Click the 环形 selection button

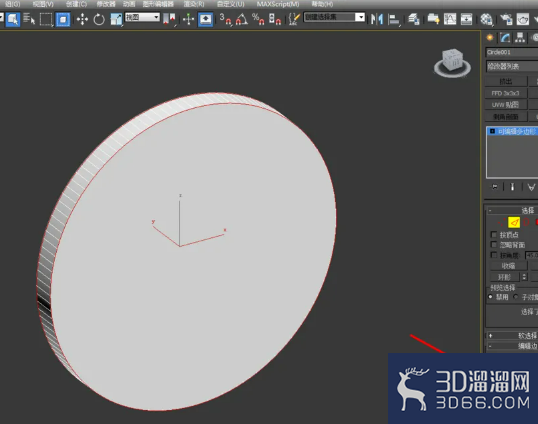point(505,277)
